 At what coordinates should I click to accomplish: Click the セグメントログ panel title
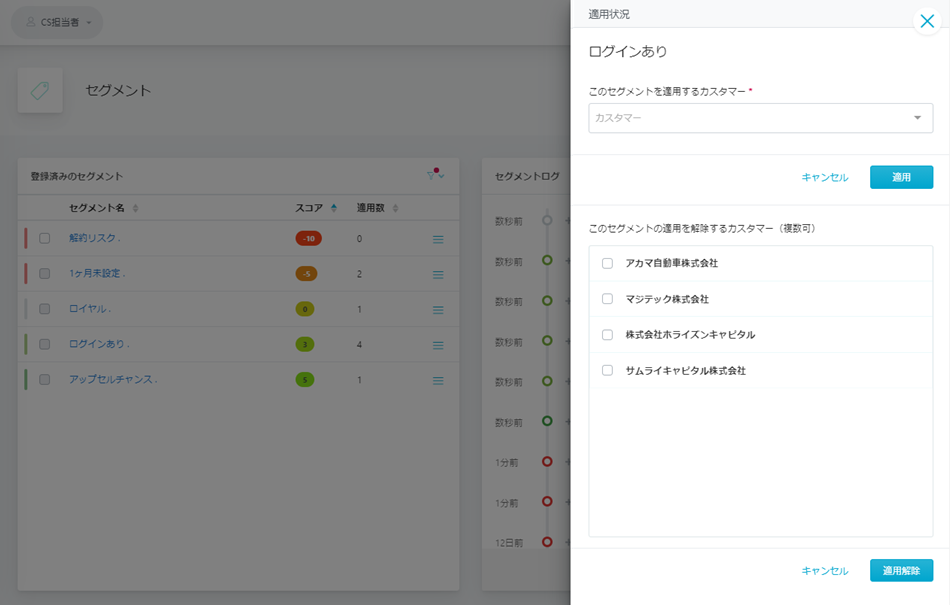pyautogui.click(x=527, y=176)
